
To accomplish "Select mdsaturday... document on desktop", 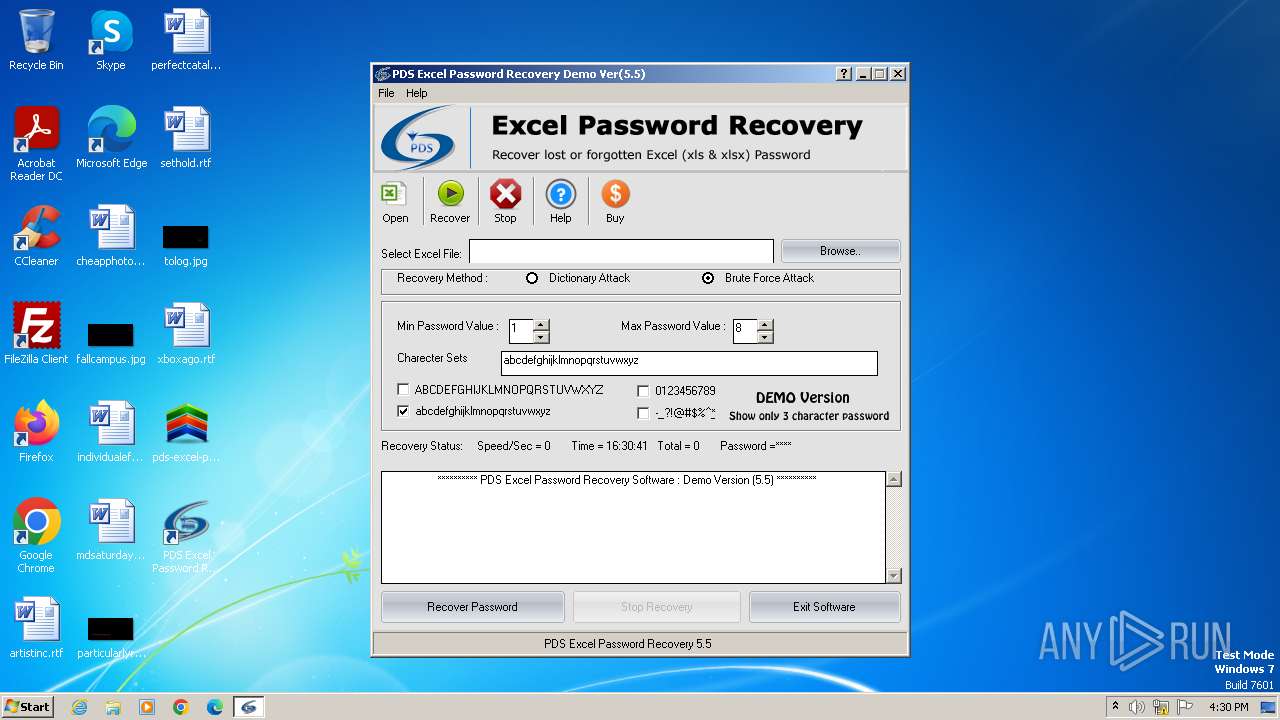I will (111, 530).
